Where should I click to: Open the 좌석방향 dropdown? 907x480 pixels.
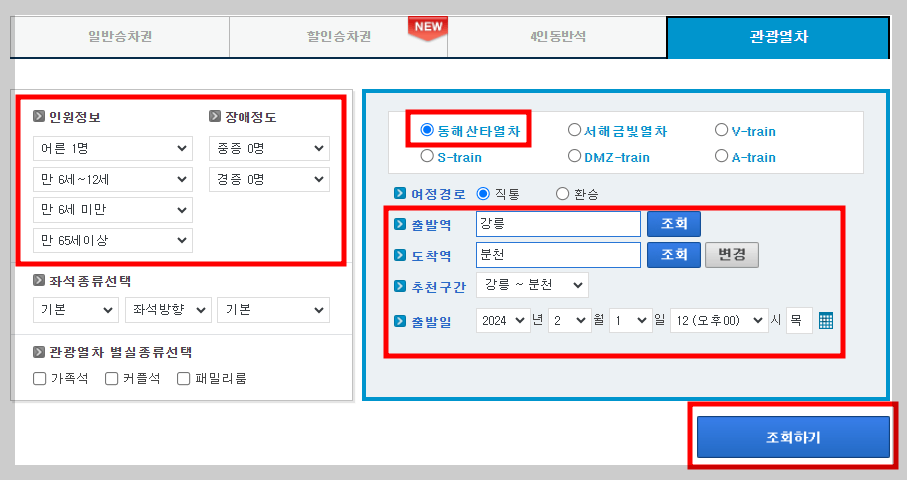168,310
